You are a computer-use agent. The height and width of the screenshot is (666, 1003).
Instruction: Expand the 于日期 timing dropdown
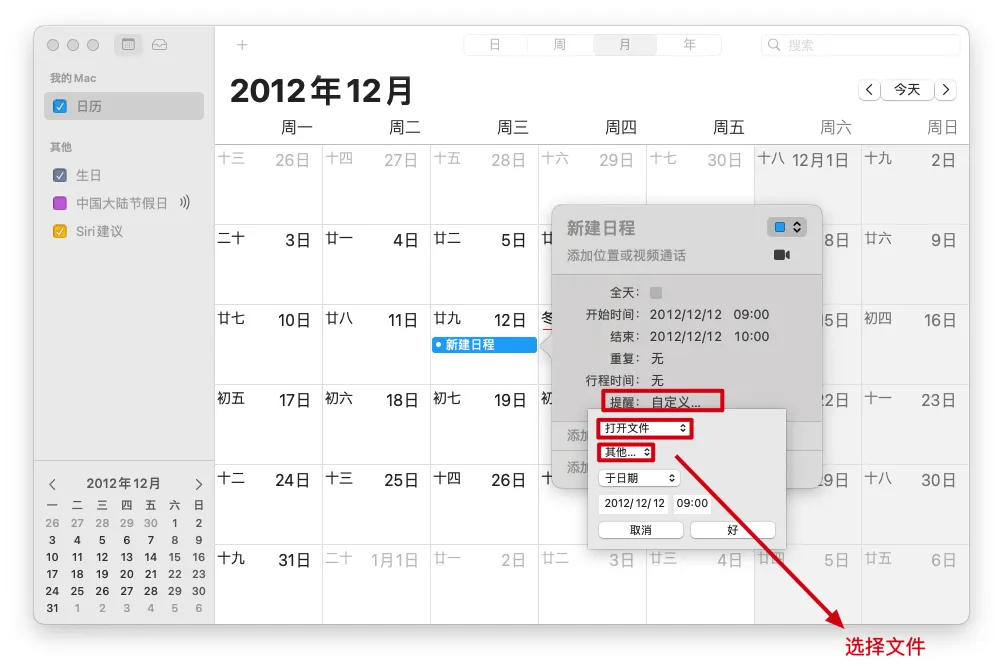click(x=638, y=479)
